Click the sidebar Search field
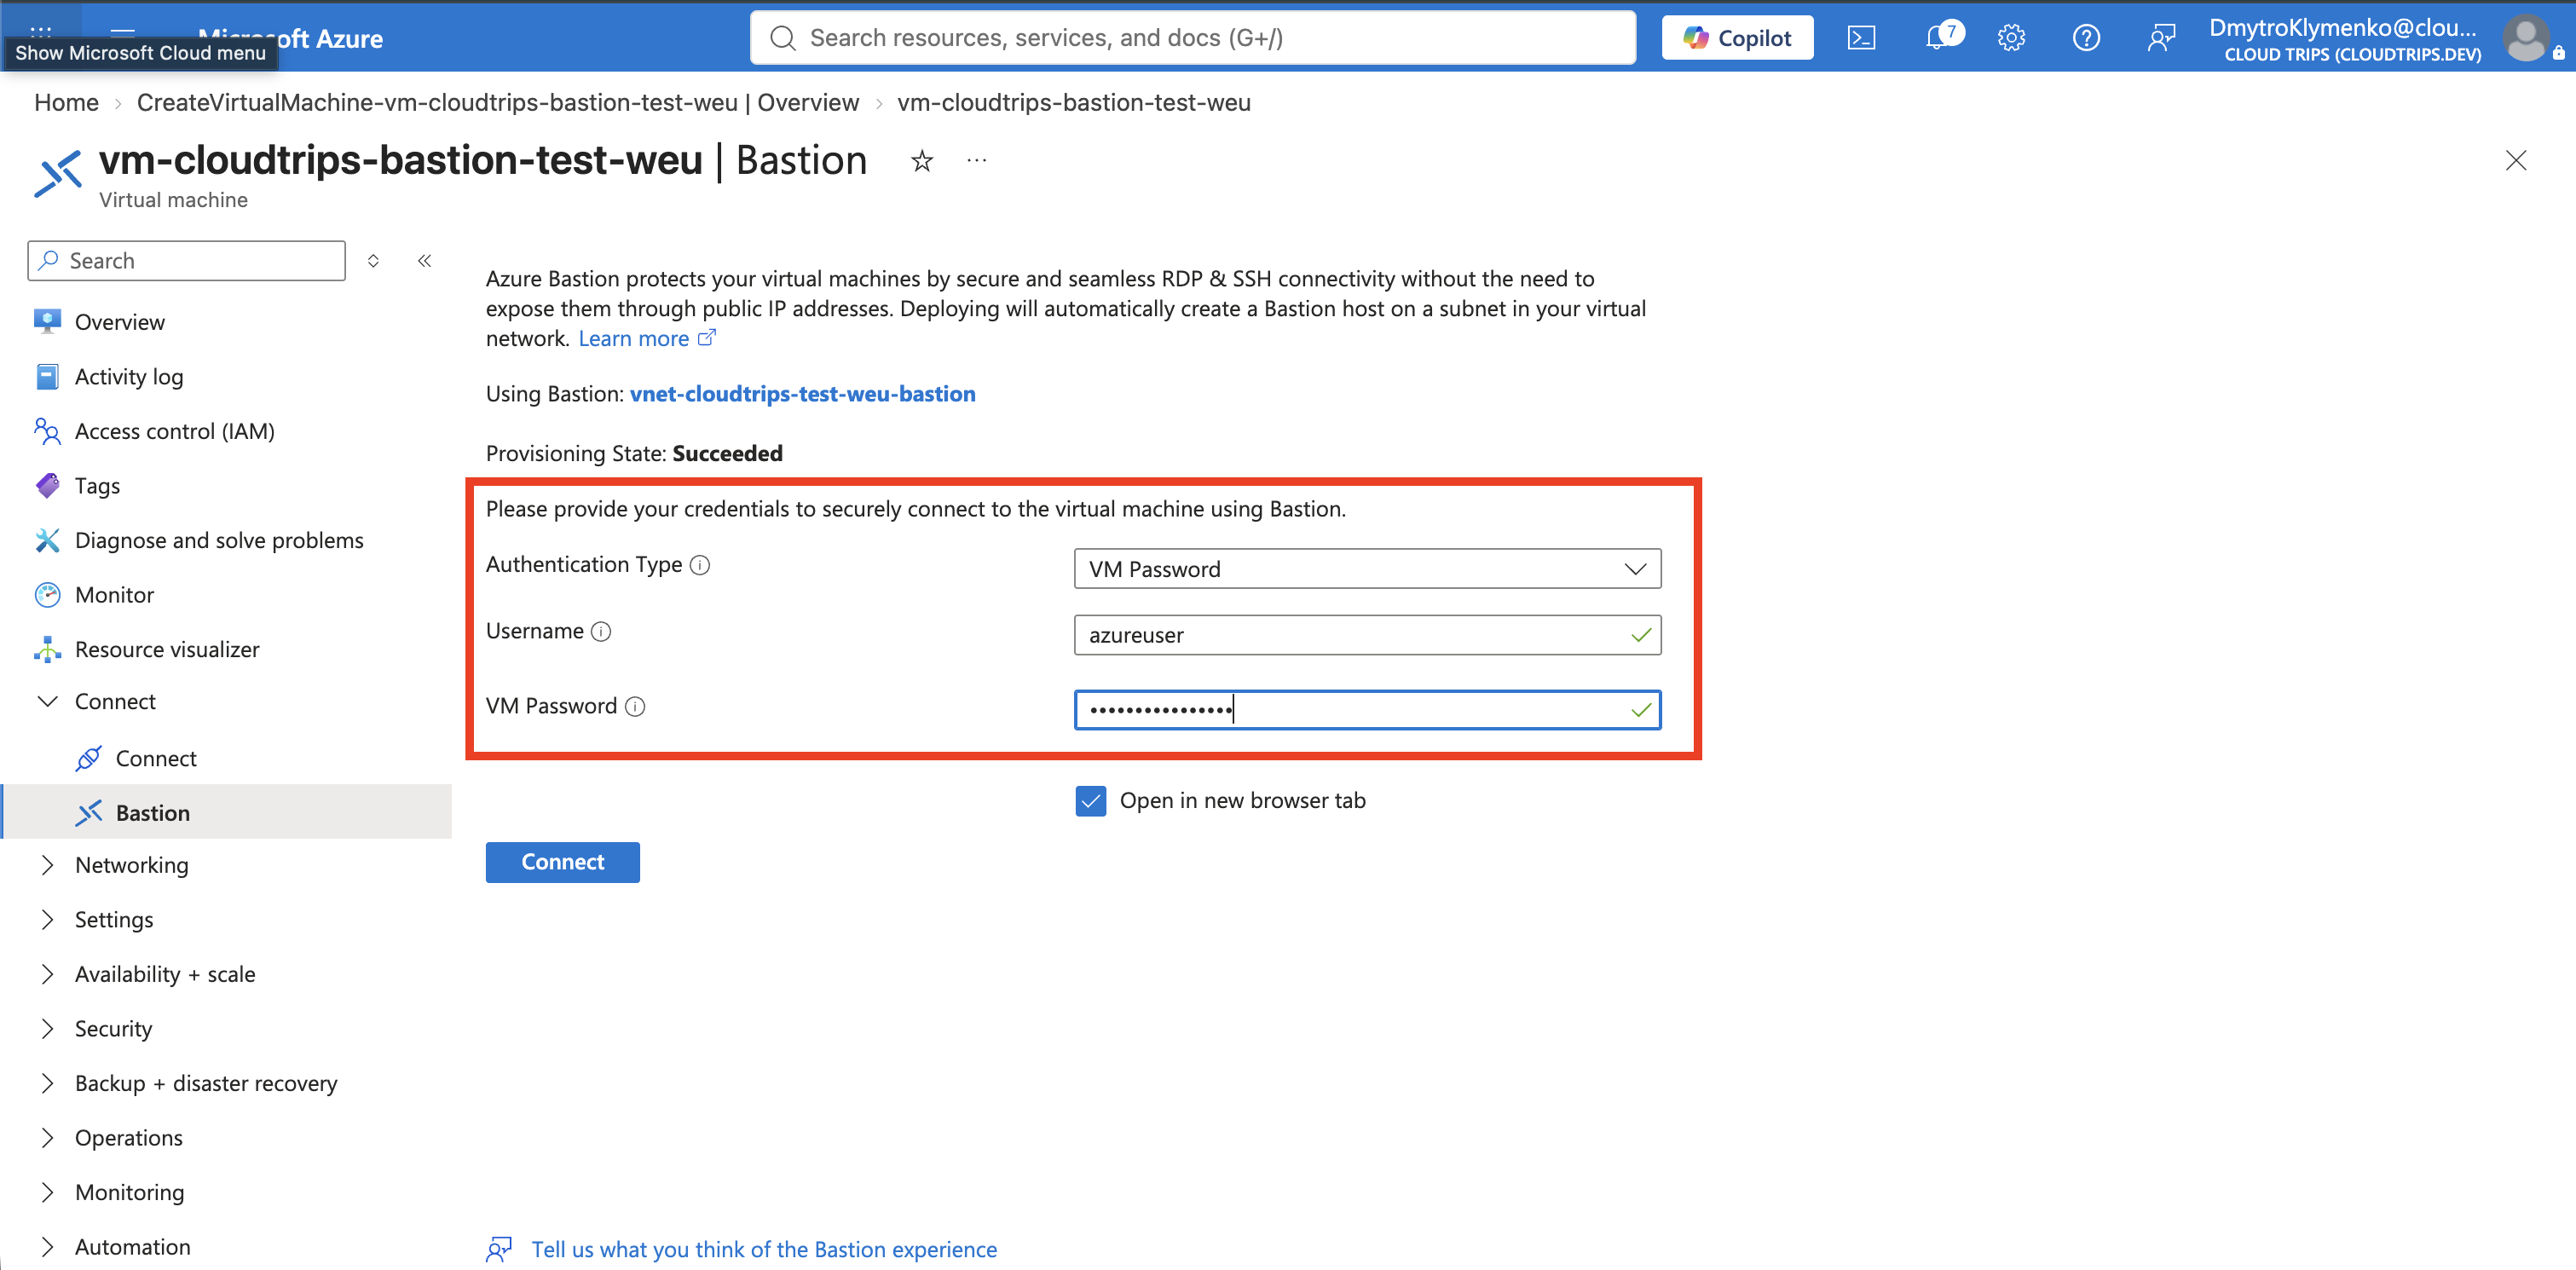Screen dimensions: 2576x1270 pyautogui.click(x=187, y=261)
